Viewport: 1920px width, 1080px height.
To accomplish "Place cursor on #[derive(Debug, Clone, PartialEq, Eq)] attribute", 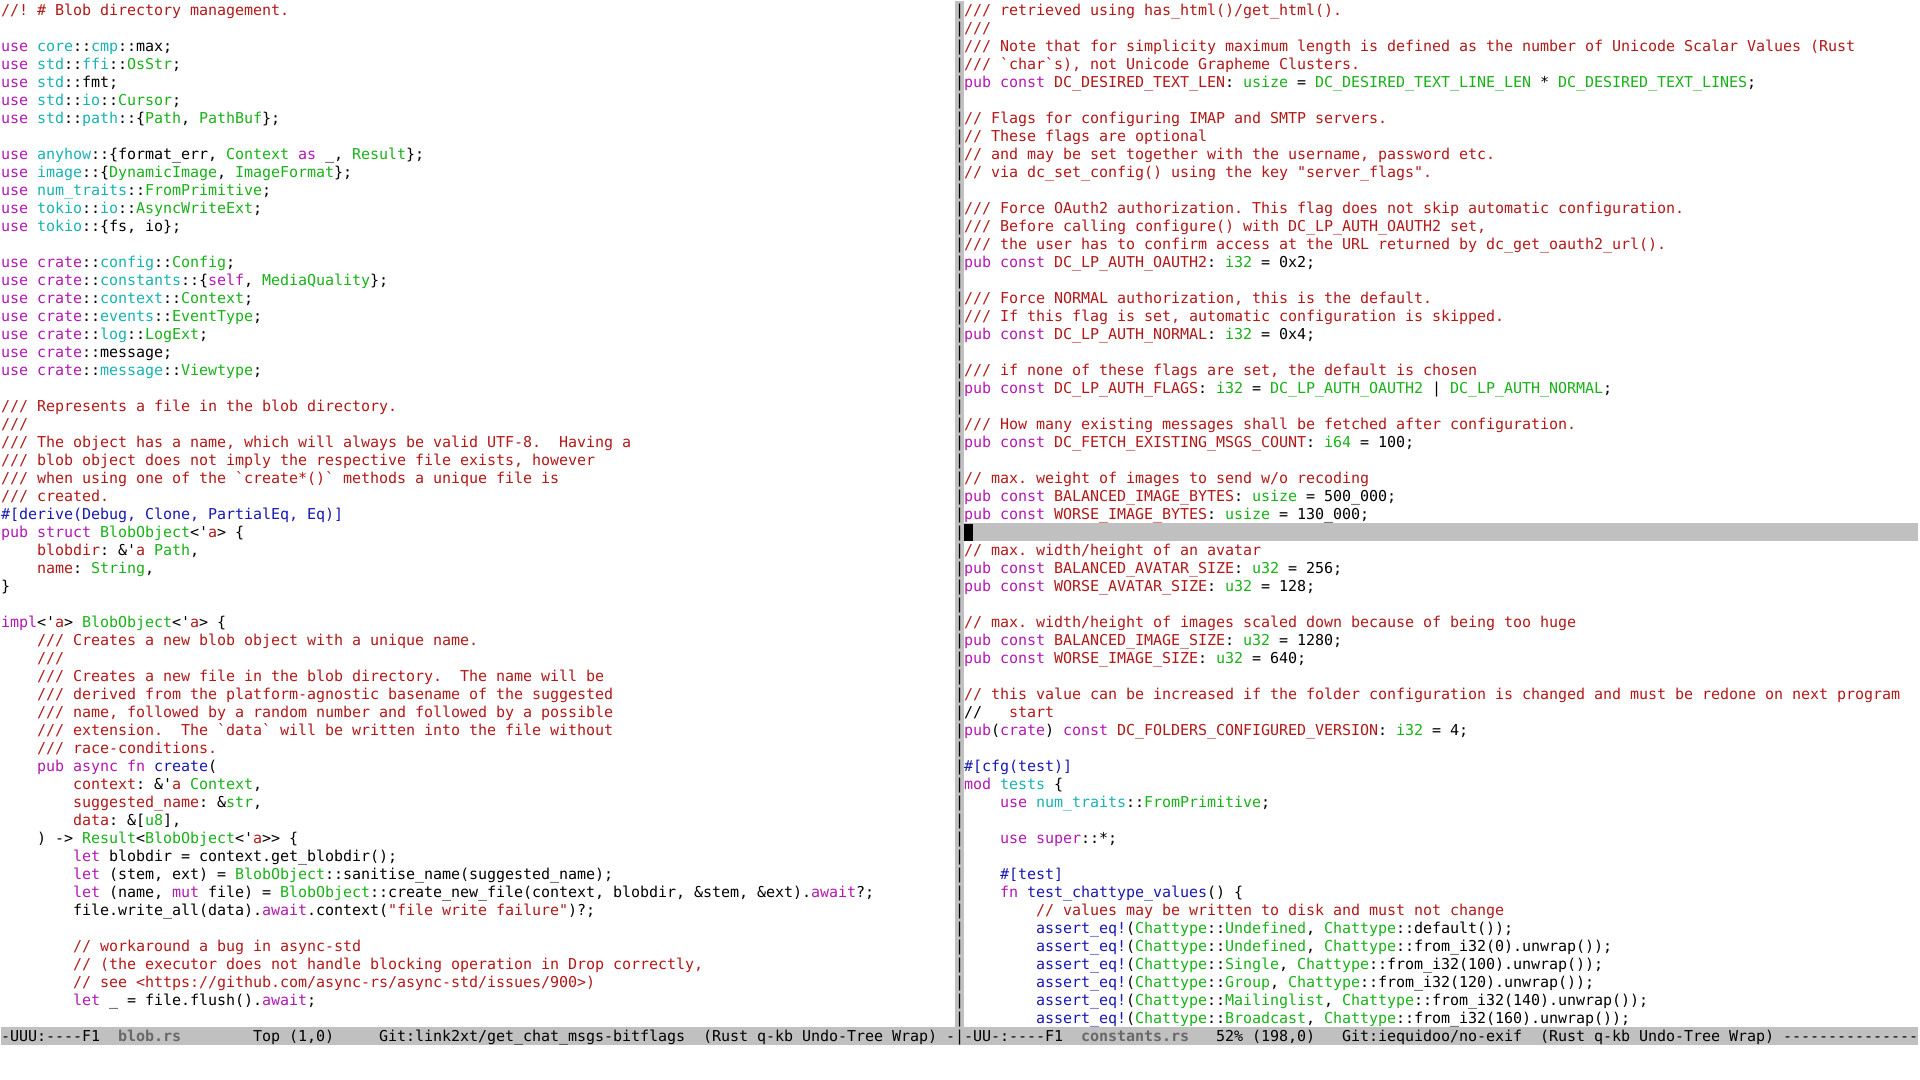I will [x=171, y=514].
